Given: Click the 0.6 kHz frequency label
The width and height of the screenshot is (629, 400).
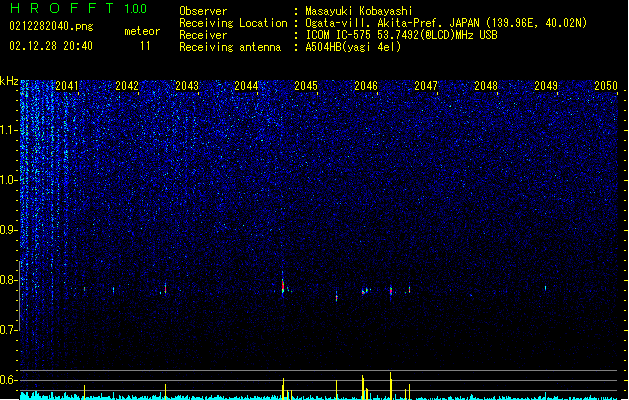Looking at the screenshot, I should (8, 380).
